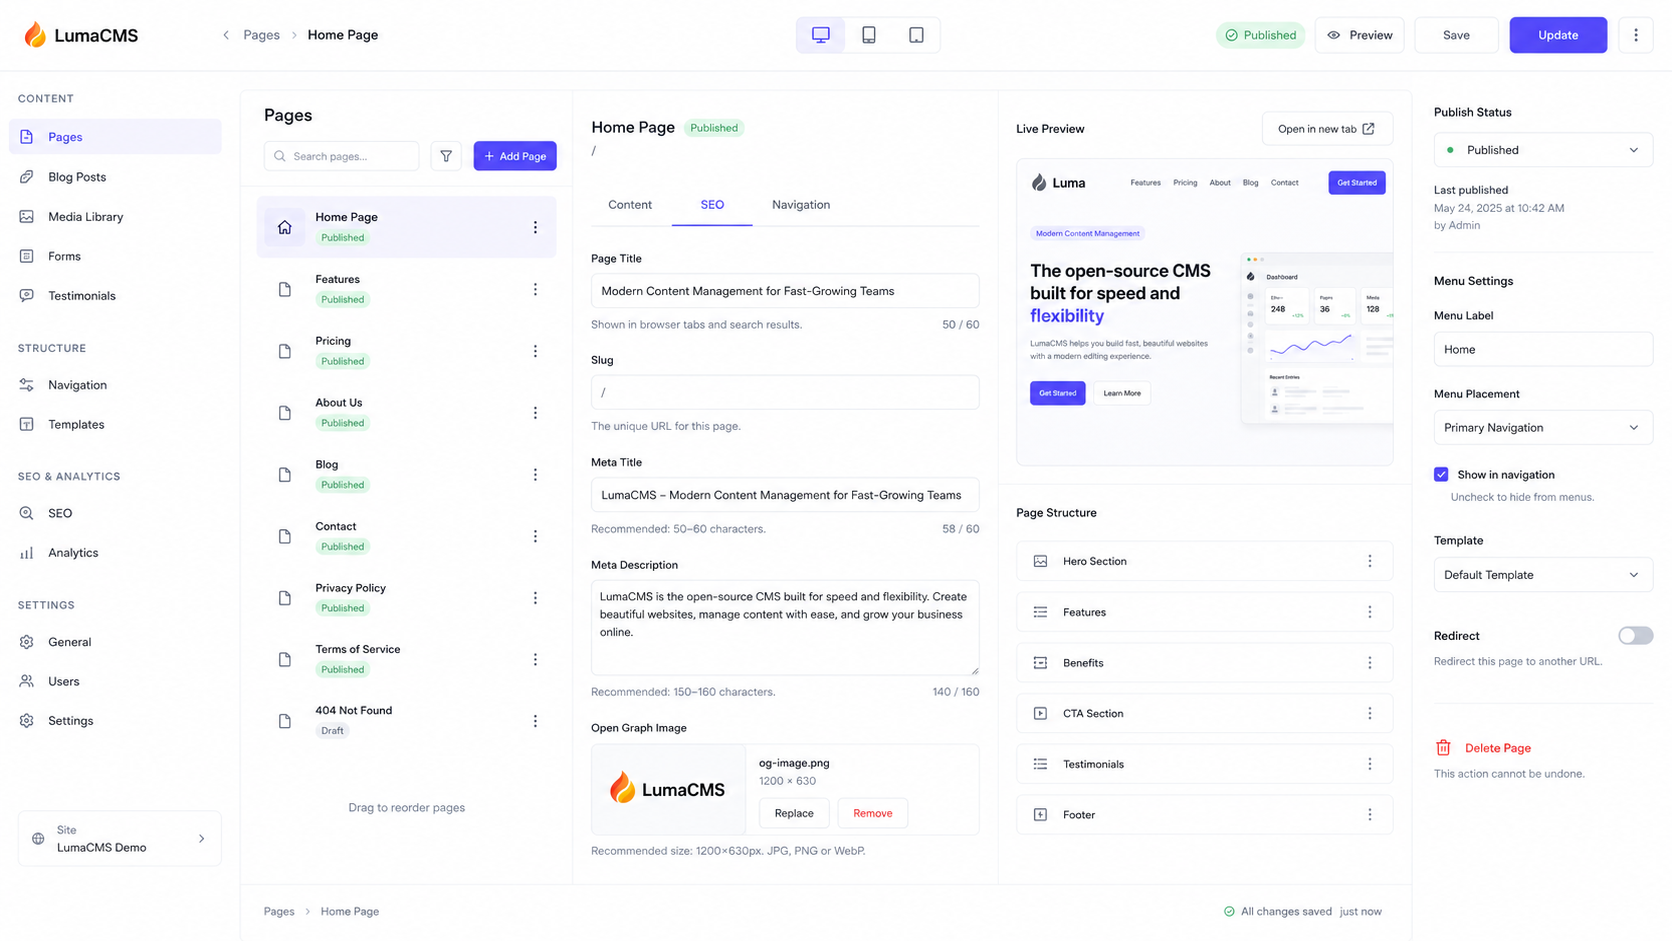Screen dimensions: 1672x941
Task: Click the home icon of Home Page row
Action: pos(285,227)
